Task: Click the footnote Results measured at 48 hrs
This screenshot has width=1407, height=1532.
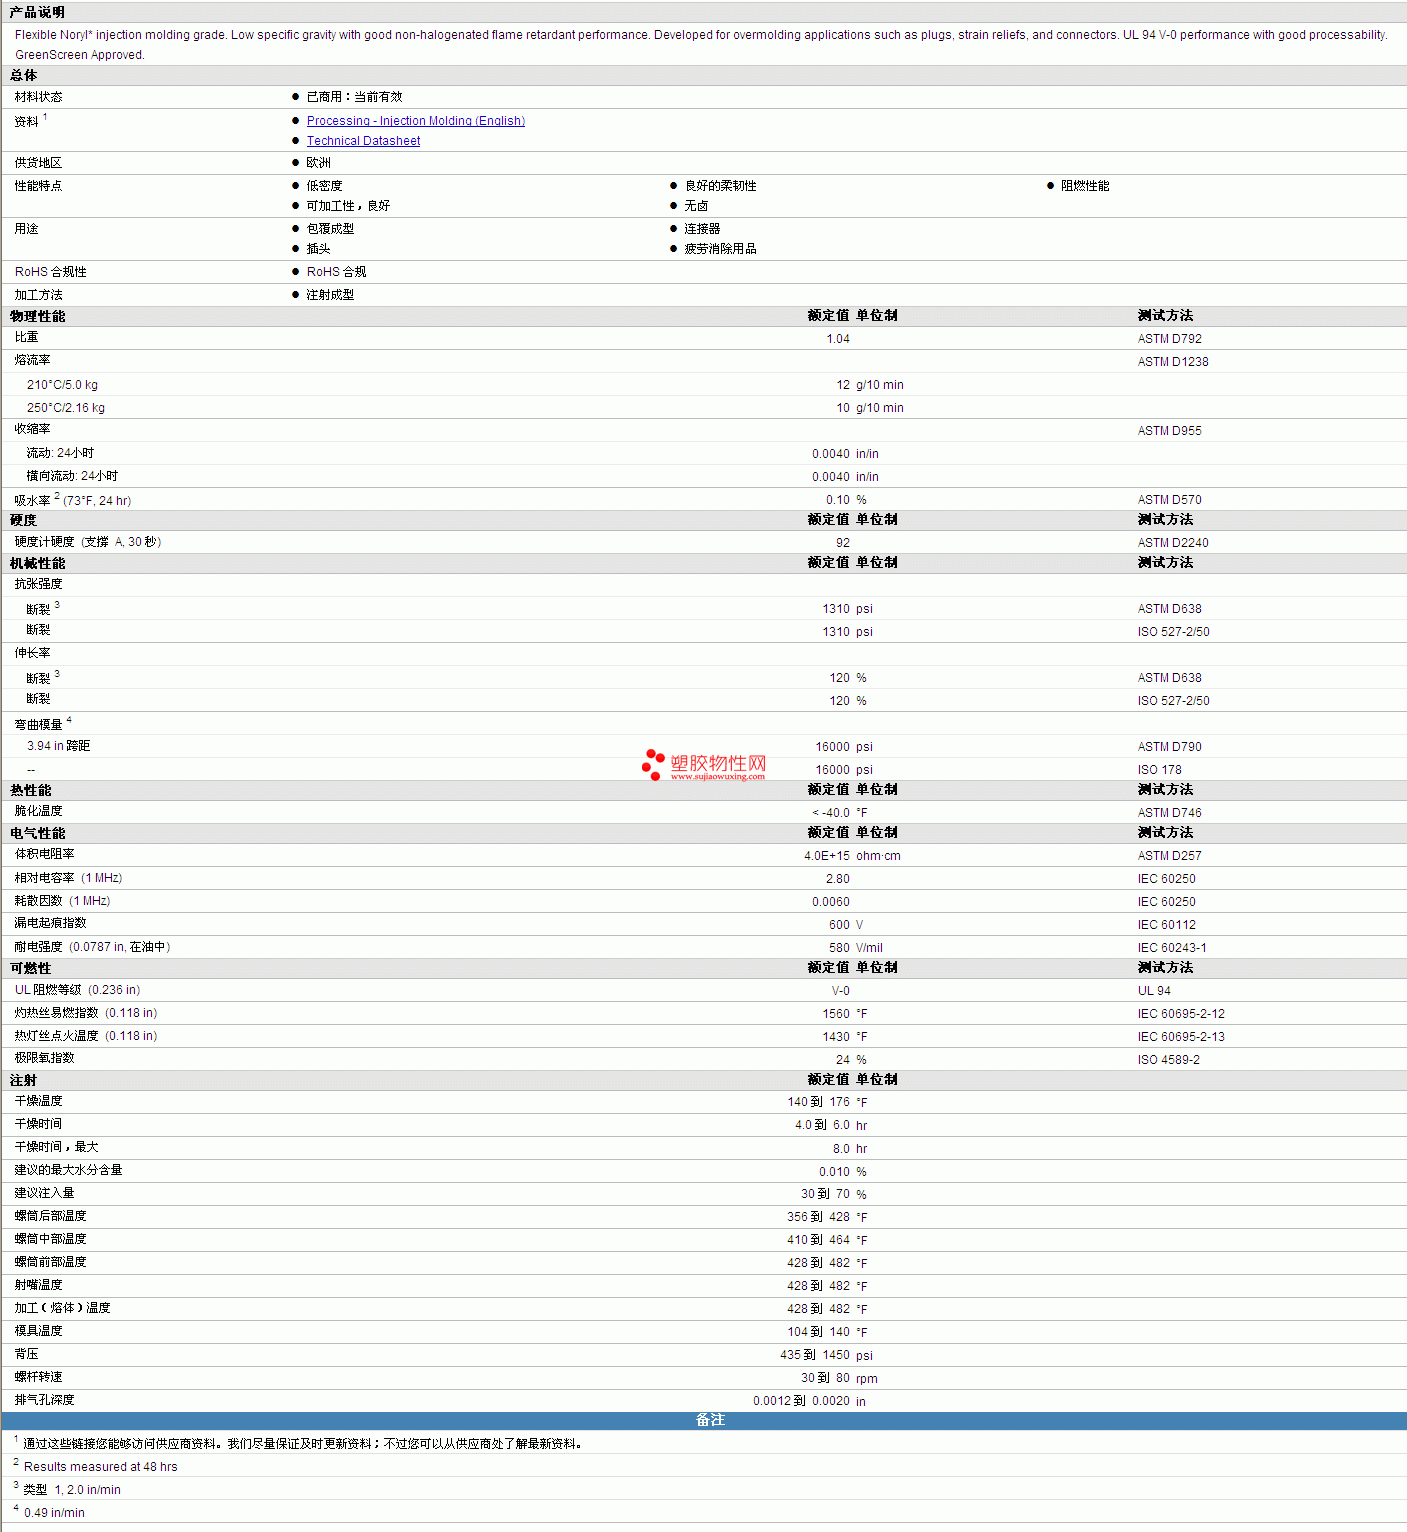Action: tap(100, 1467)
